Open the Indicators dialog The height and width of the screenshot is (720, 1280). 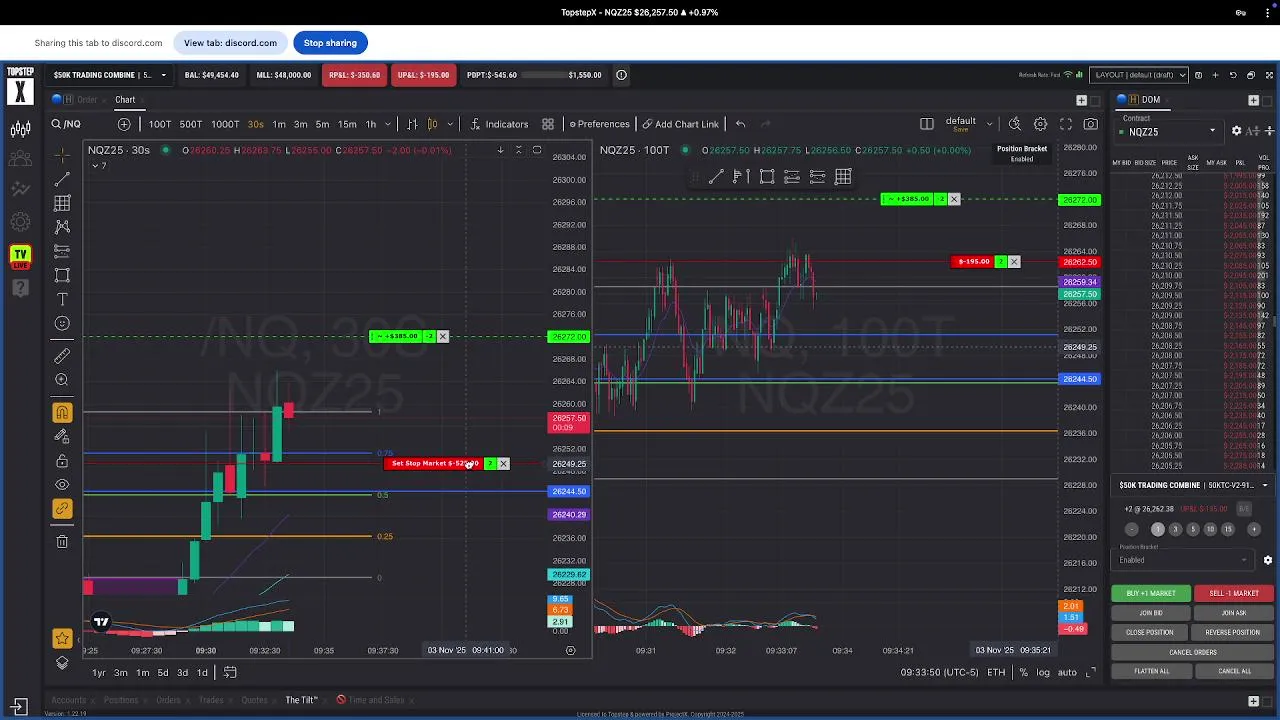pyautogui.click(x=498, y=124)
